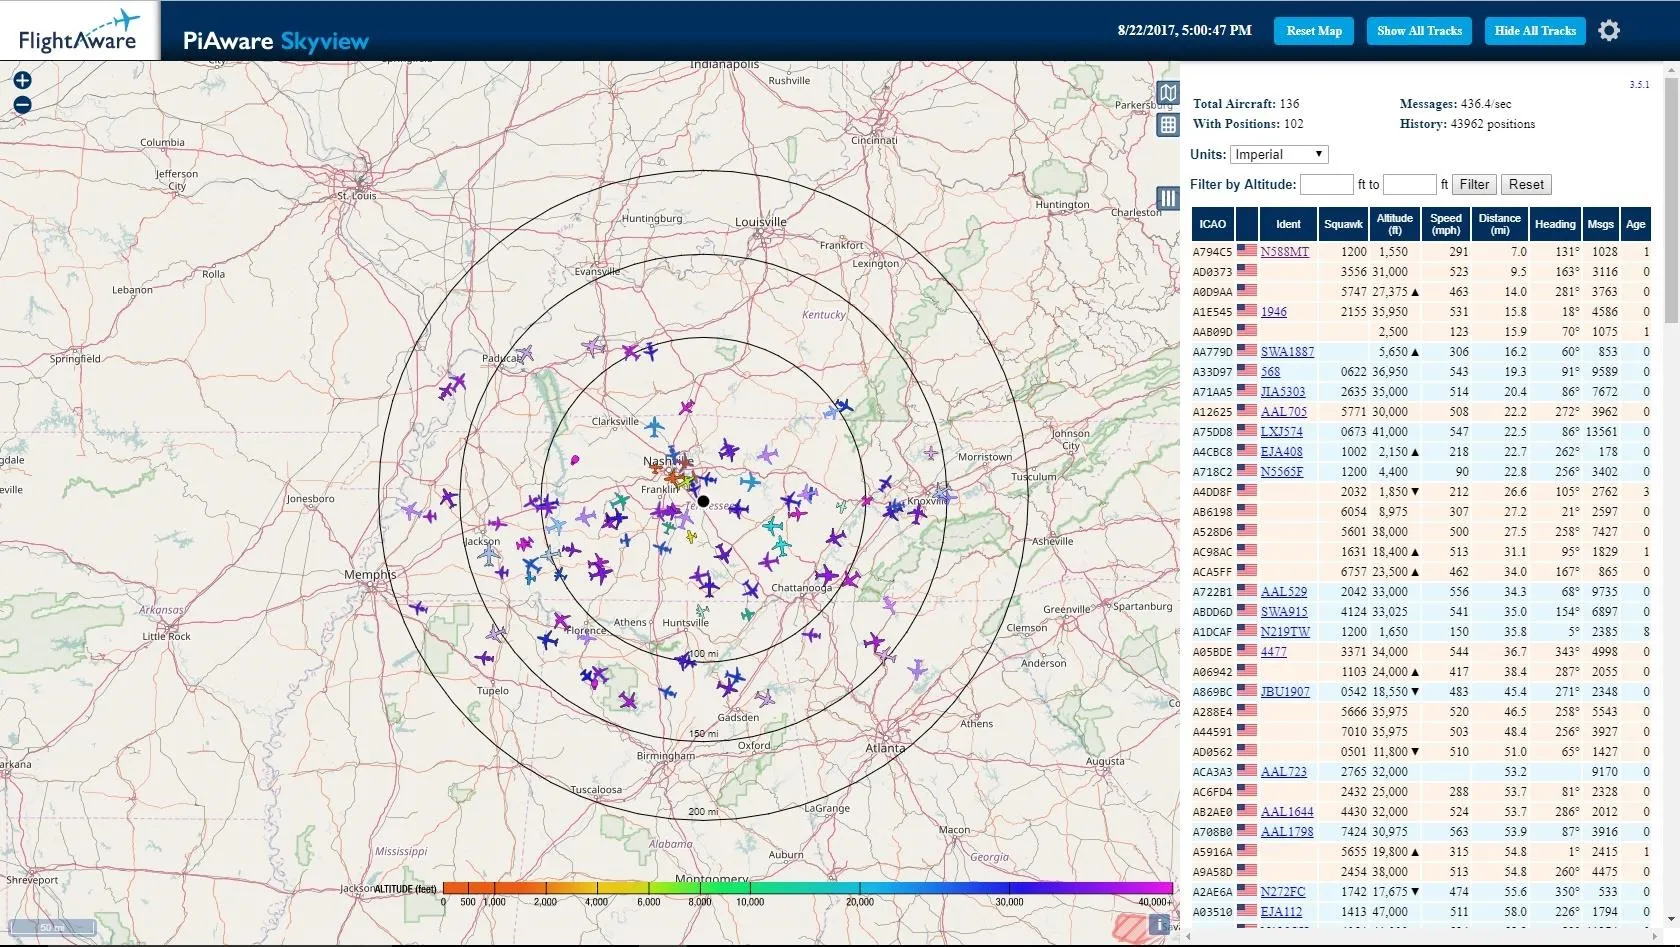The image size is (1680, 947).
Task: Select the aircraft icon beside Clarksville label
Action: (x=654, y=428)
